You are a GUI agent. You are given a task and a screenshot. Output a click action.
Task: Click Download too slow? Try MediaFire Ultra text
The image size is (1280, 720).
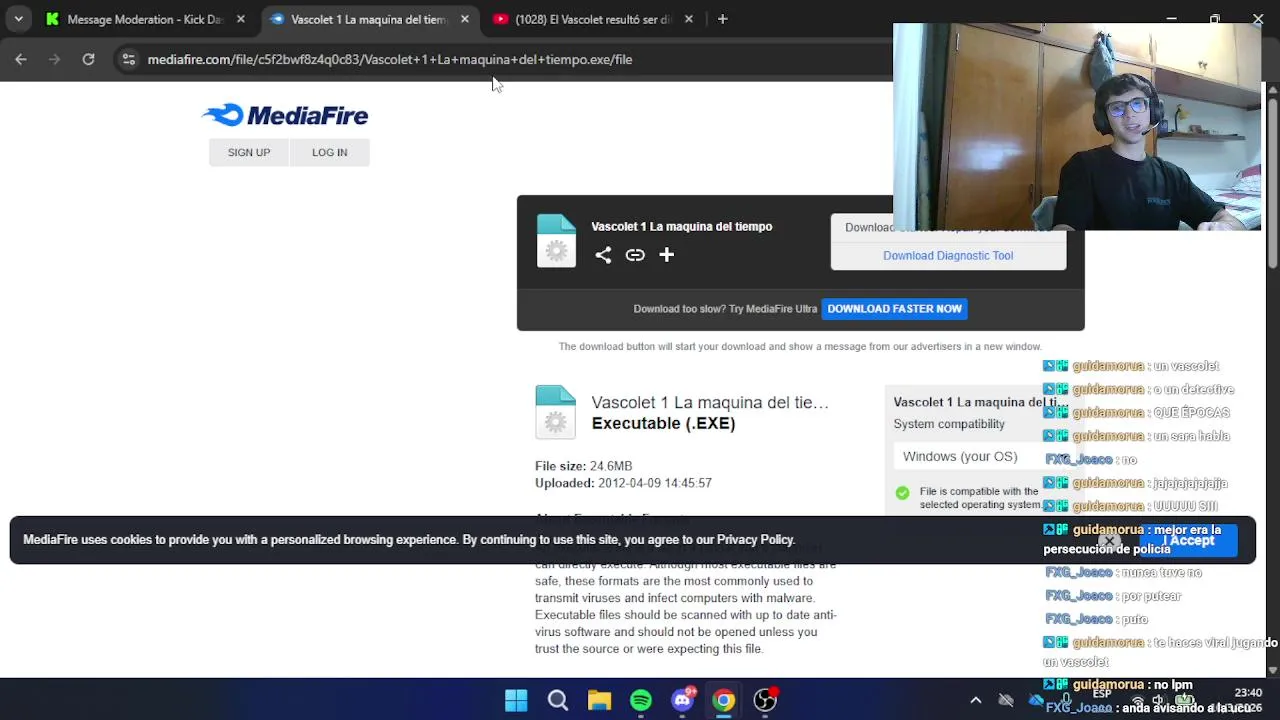(x=725, y=309)
